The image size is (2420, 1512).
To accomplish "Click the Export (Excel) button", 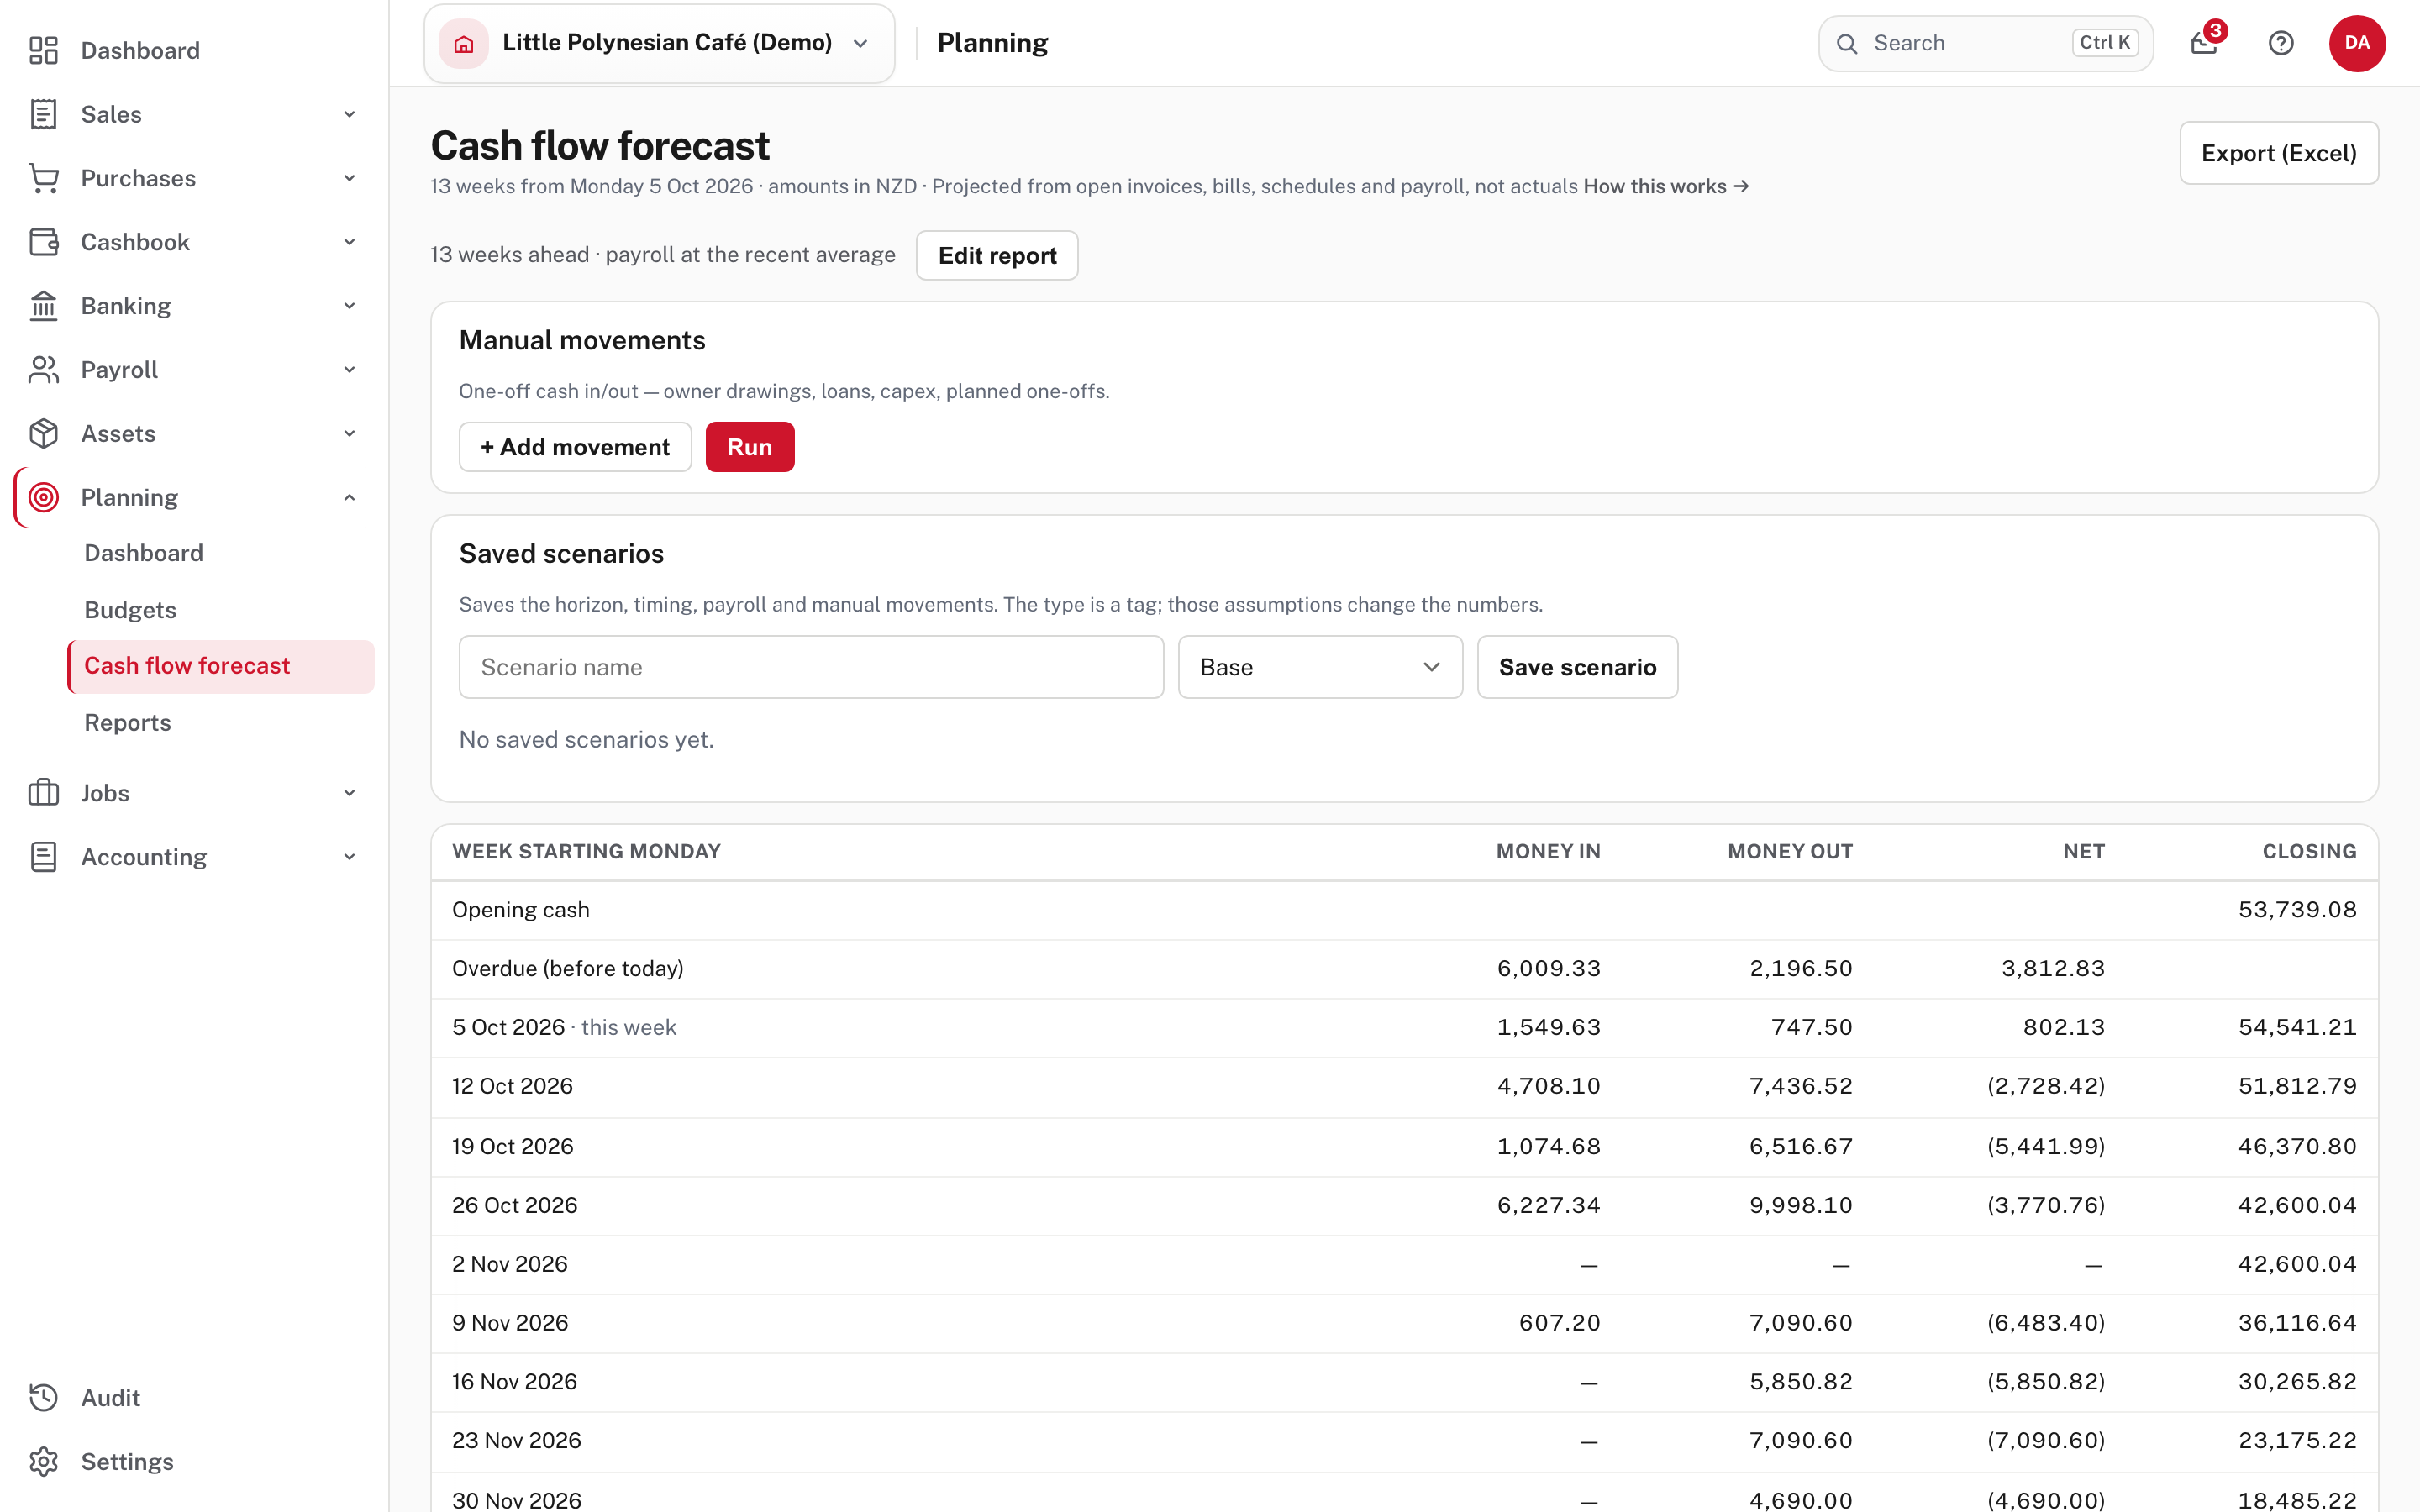I will 2279,153.
